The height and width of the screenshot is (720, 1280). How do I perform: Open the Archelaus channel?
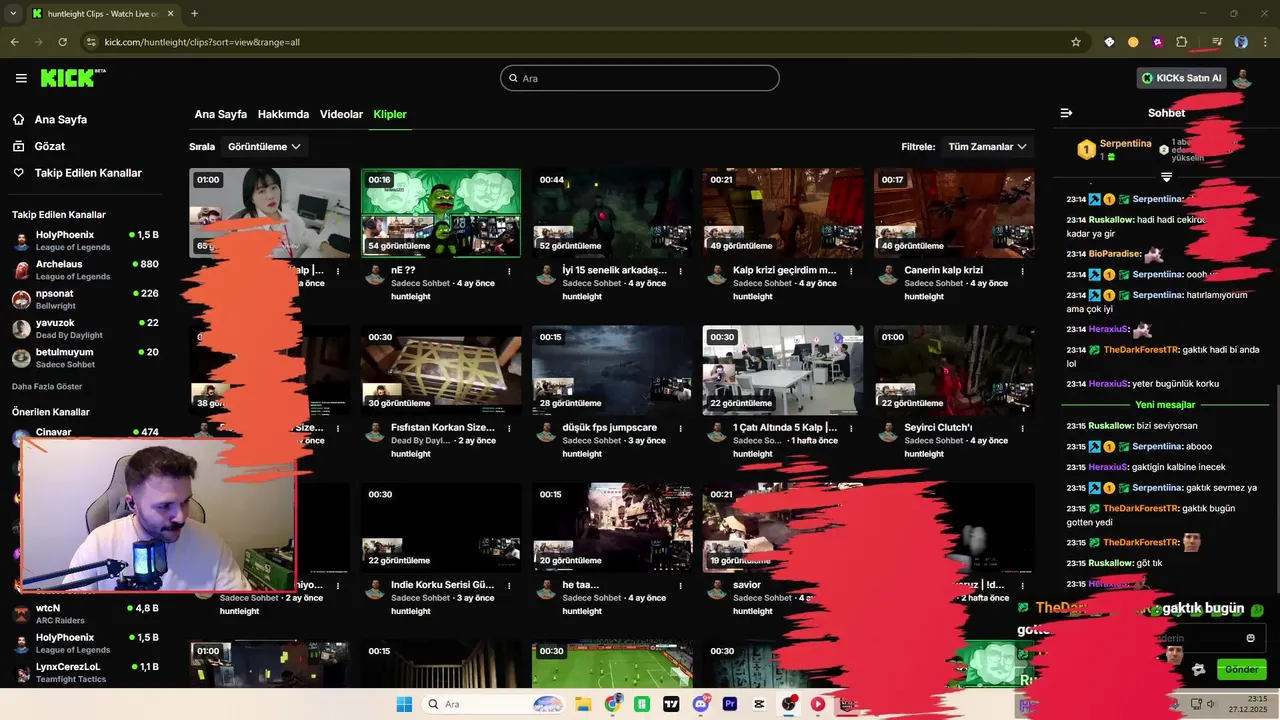pos(85,270)
